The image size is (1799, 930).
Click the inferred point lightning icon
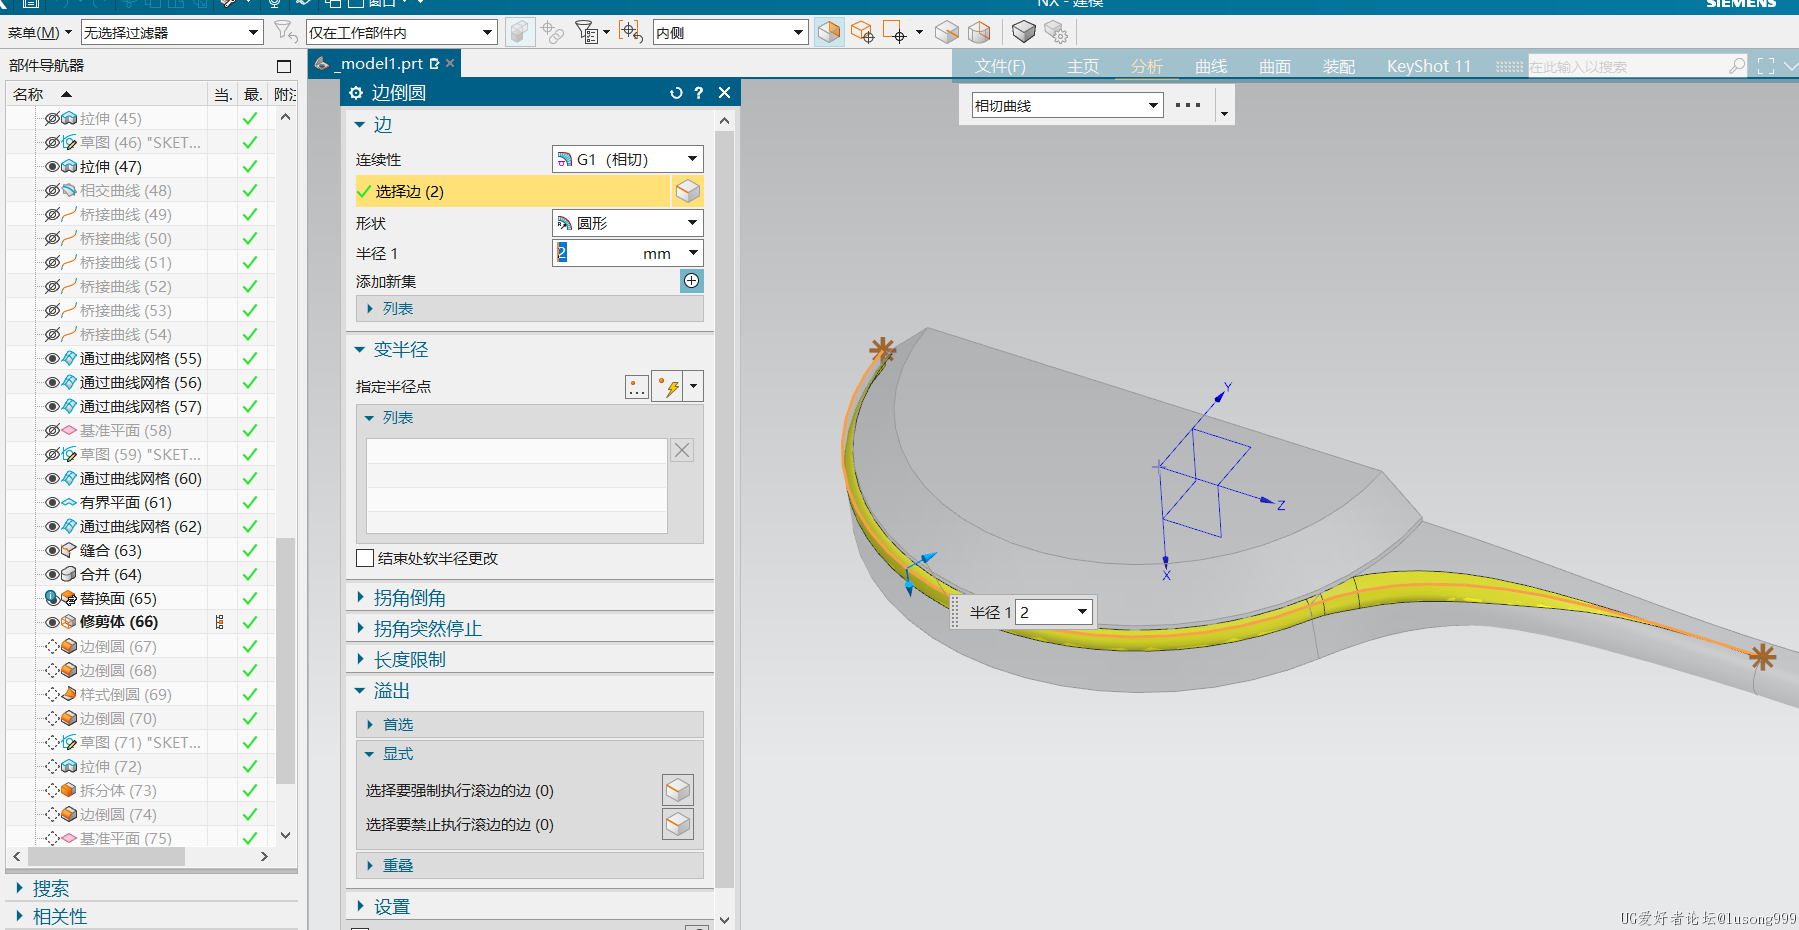[667, 387]
